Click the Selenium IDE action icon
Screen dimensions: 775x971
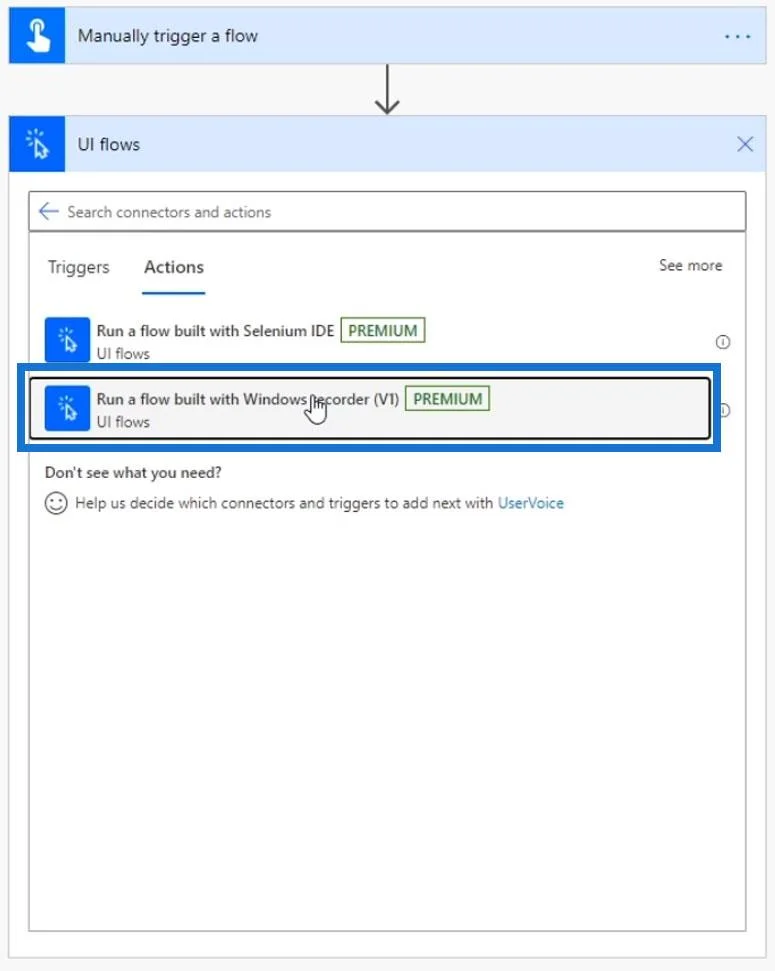68,340
